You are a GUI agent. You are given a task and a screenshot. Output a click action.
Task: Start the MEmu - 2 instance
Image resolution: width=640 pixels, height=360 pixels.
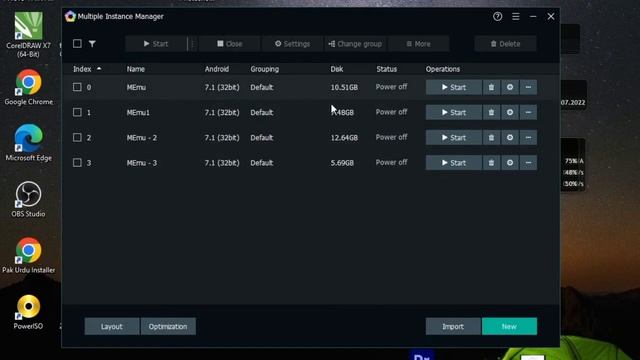454,138
